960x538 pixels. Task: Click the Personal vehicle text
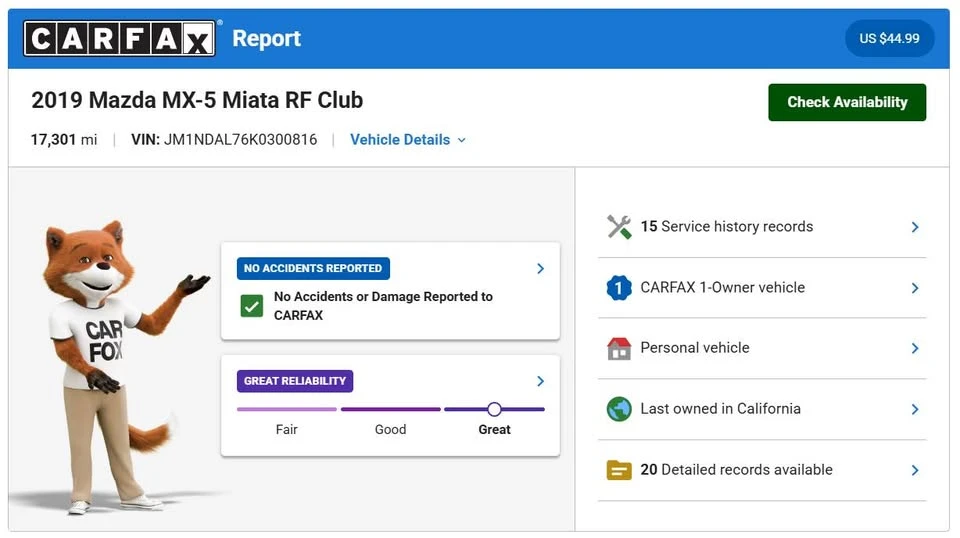pyautogui.click(x=695, y=348)
